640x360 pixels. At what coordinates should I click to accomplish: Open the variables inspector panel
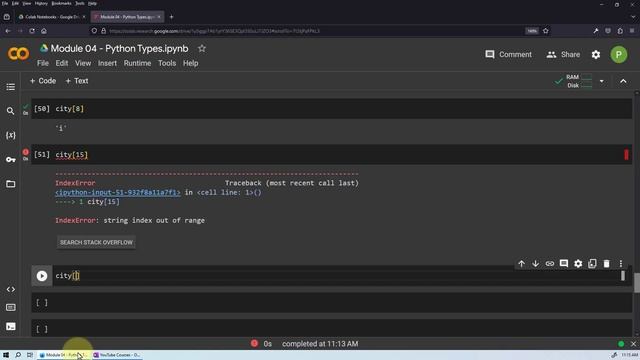pos(11,135)
